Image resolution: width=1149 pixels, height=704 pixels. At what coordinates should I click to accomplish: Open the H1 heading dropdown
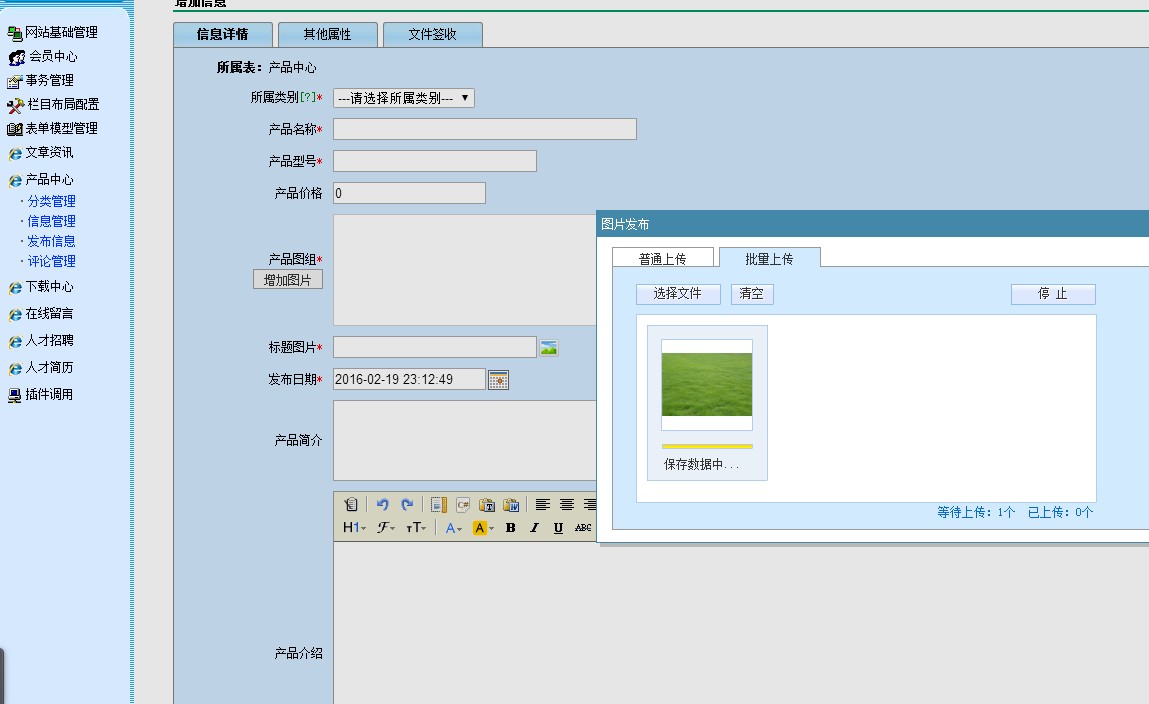pyautogui.click(x=354, y=528)
